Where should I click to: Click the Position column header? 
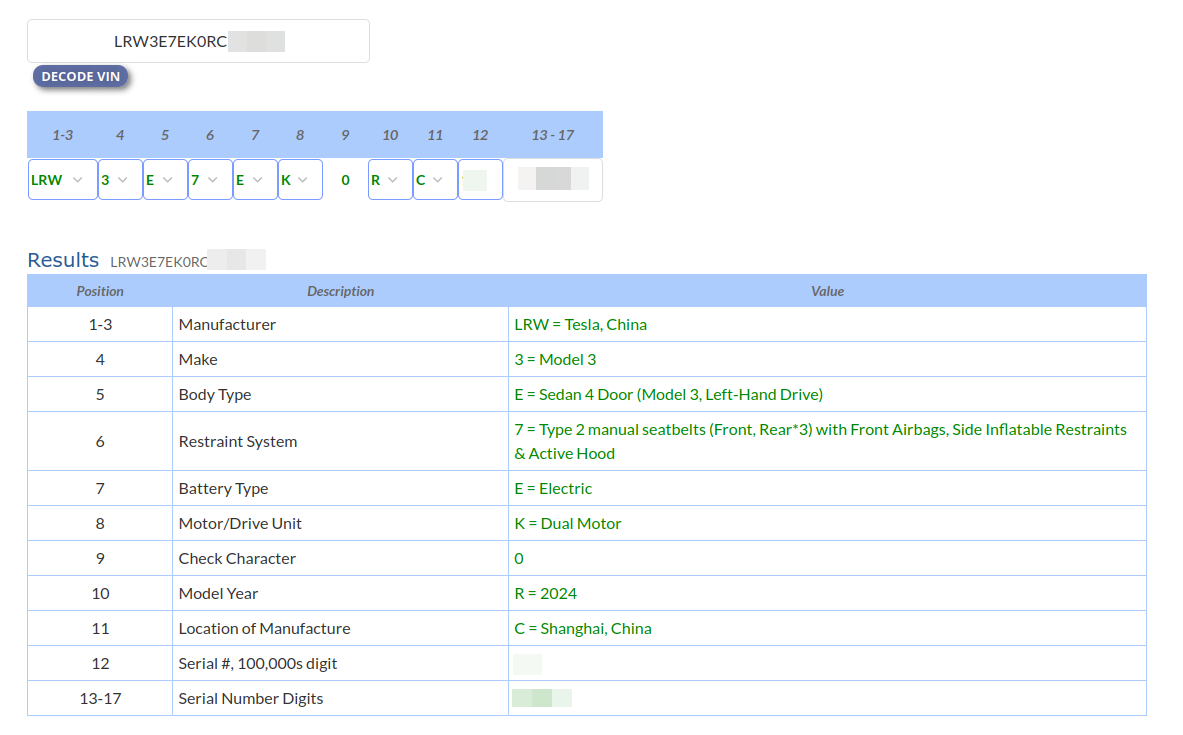[x=100, y=291]
